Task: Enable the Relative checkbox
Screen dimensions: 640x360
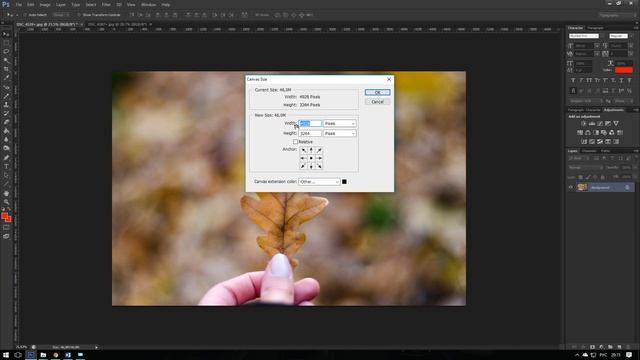Action: pyautogui.click(x=295, y=142)
